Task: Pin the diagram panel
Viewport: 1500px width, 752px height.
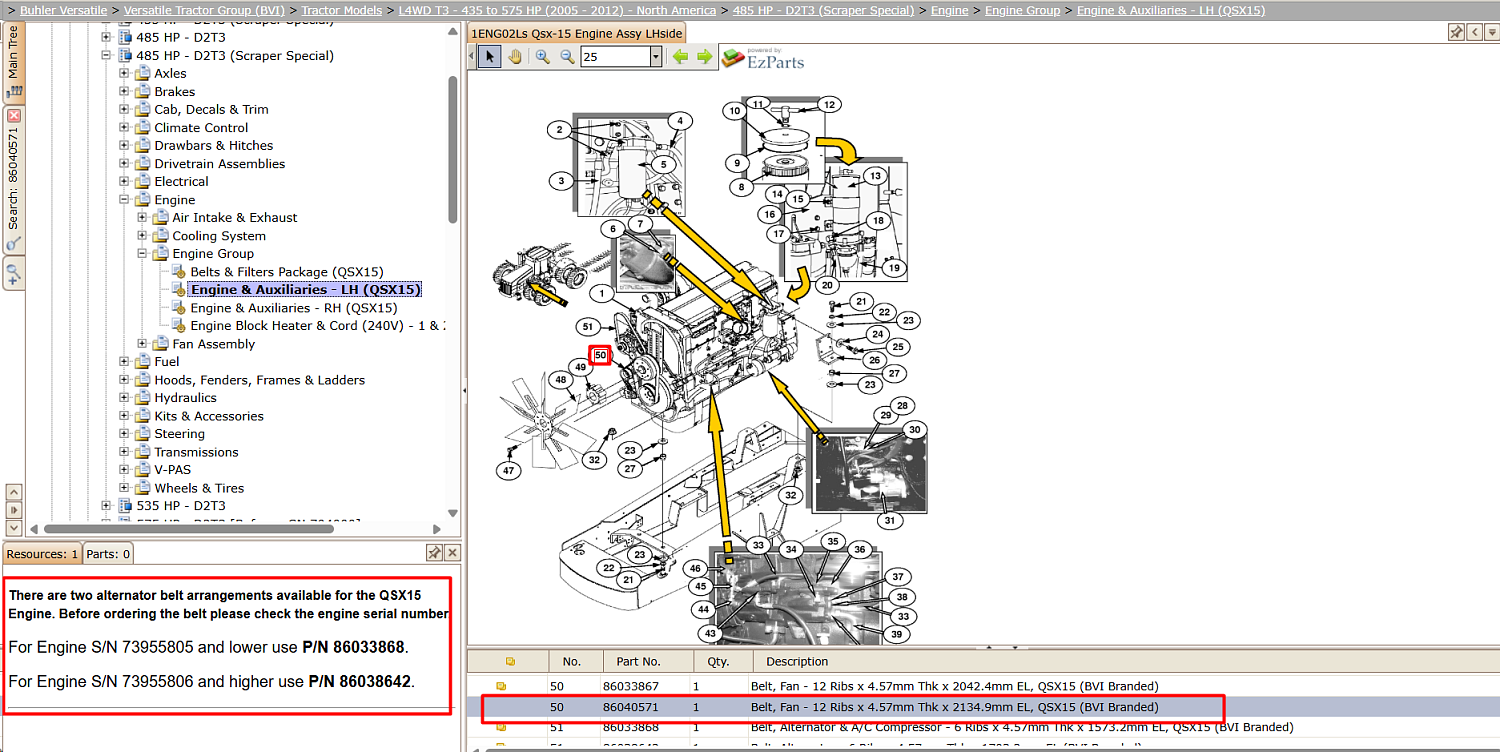Action: pos(1456,33)
